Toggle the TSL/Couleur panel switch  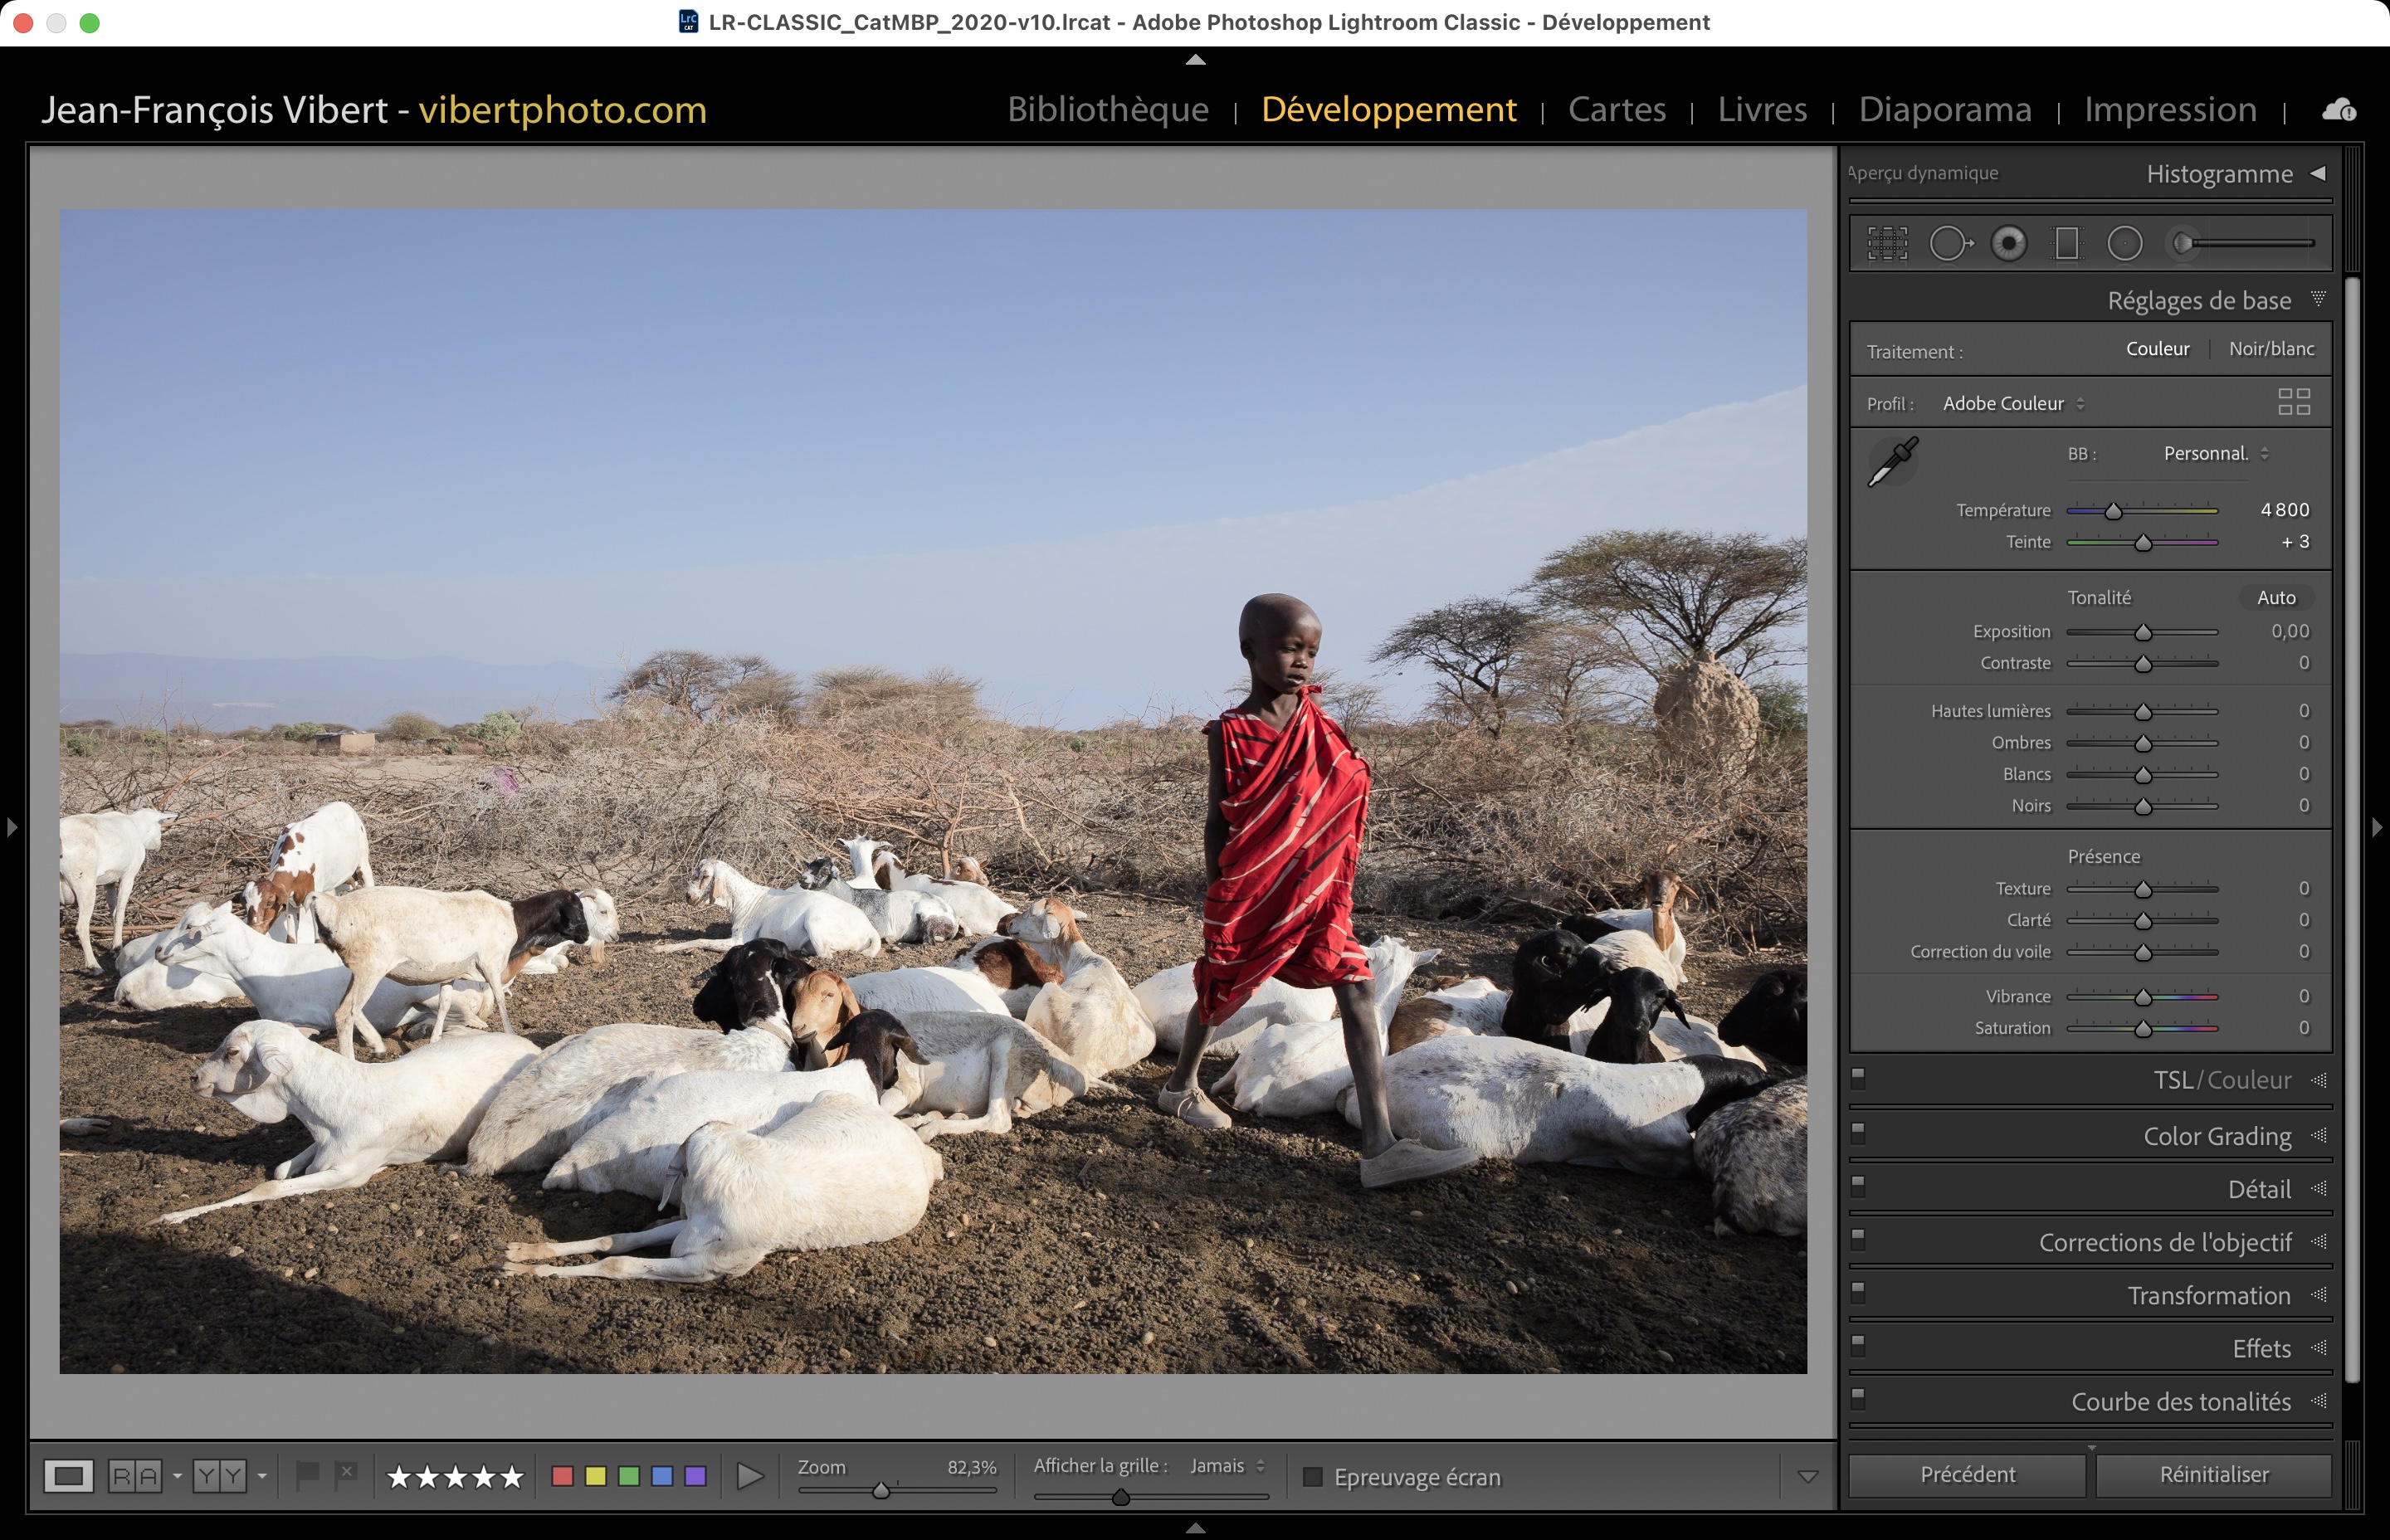[x=1858, y=1077]
